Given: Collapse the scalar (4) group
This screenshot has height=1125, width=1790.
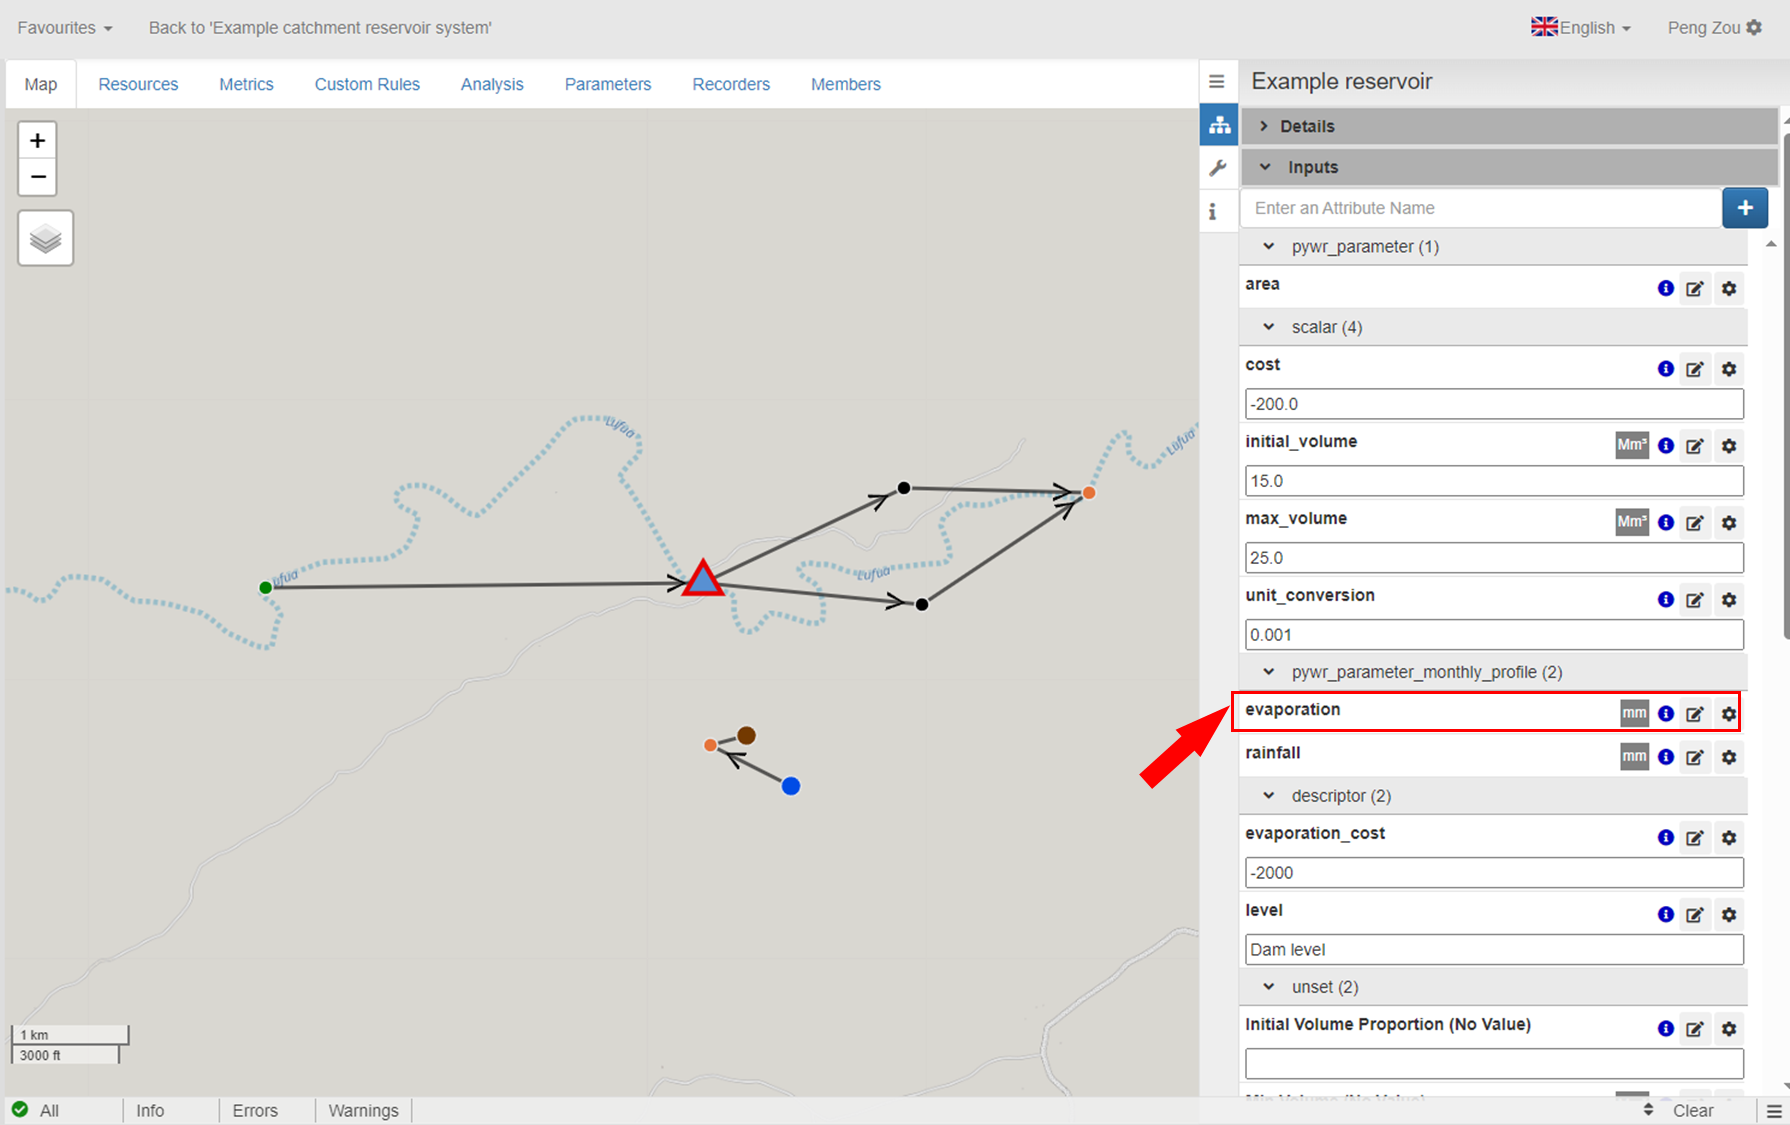Looking at the screenshot, I should 1269,327.
